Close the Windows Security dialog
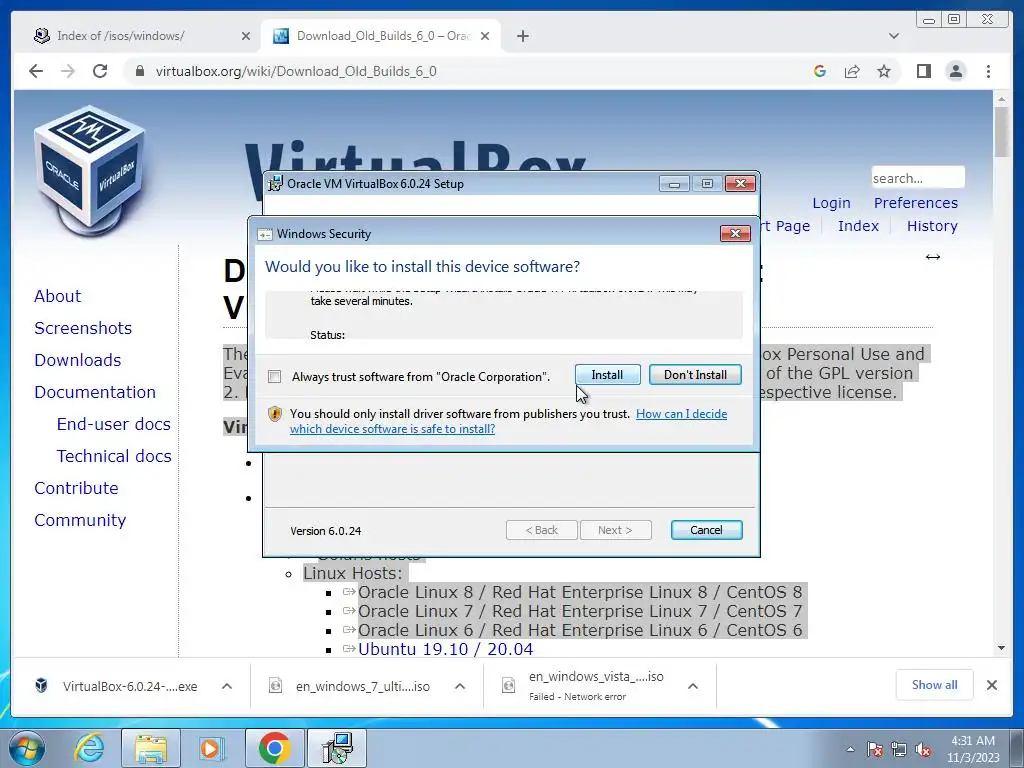Image resolution: width=1024 pixels, height=768 pixels. [x=735, y=233]
